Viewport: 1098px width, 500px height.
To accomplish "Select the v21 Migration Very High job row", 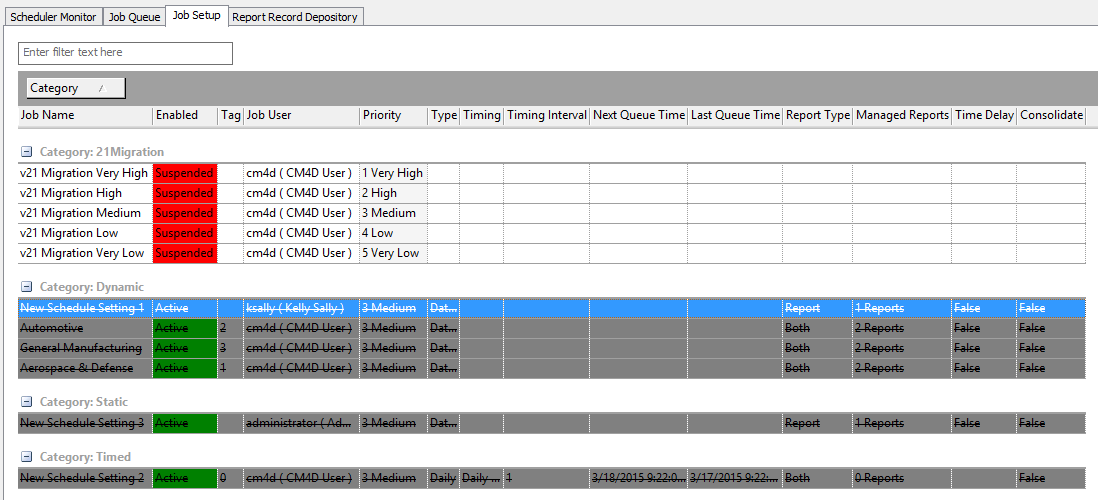I will [84, 173].
